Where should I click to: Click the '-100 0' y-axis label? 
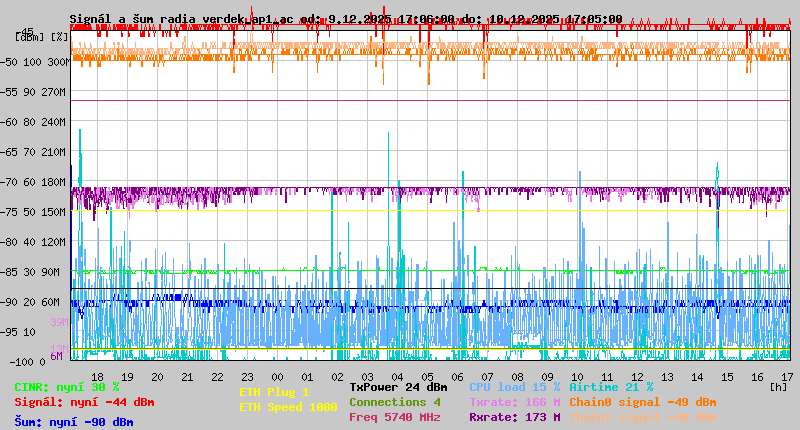[28, 362]
